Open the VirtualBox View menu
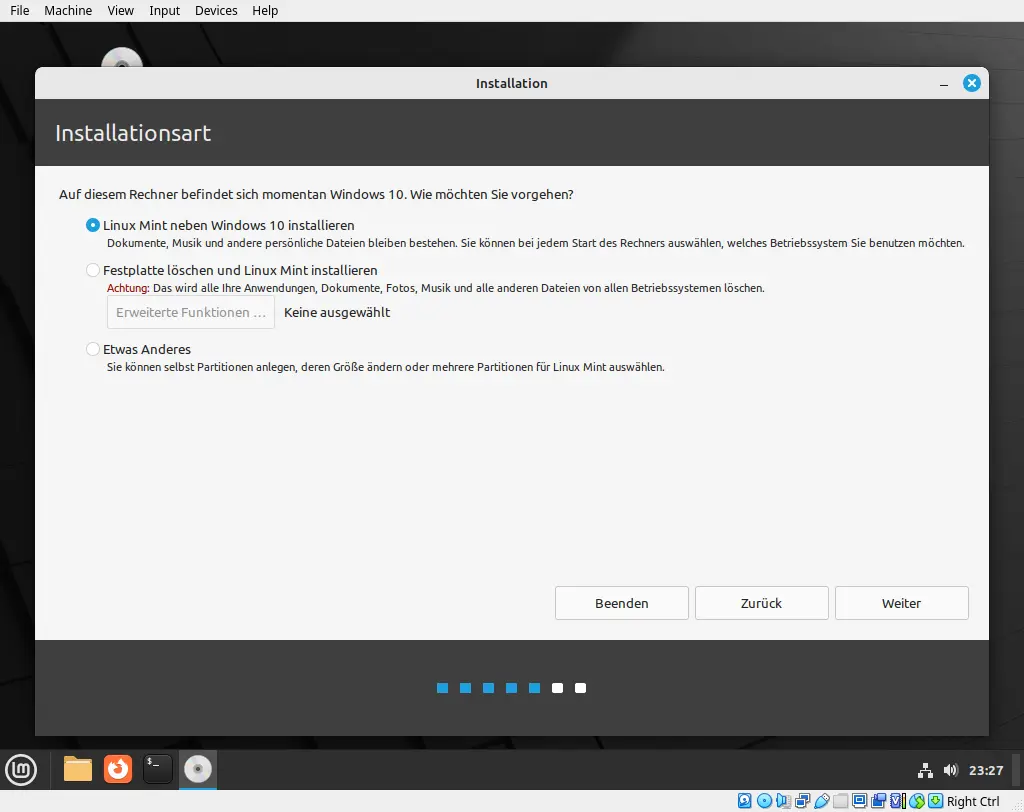This screenshot has width=1024, height=812. click(x=121, y=10)
